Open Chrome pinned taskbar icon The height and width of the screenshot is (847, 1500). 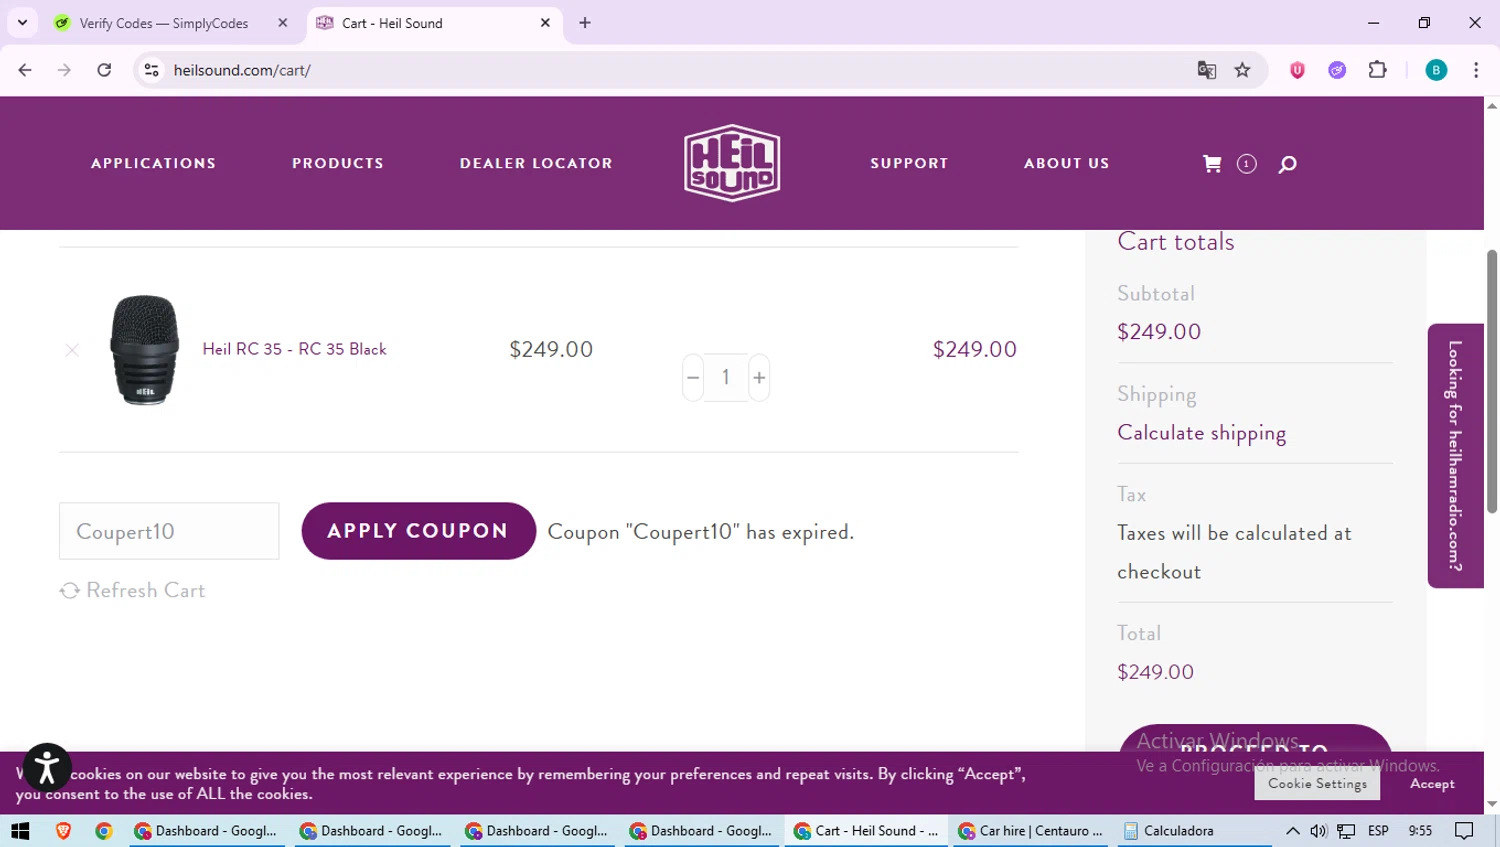[103, 831]
